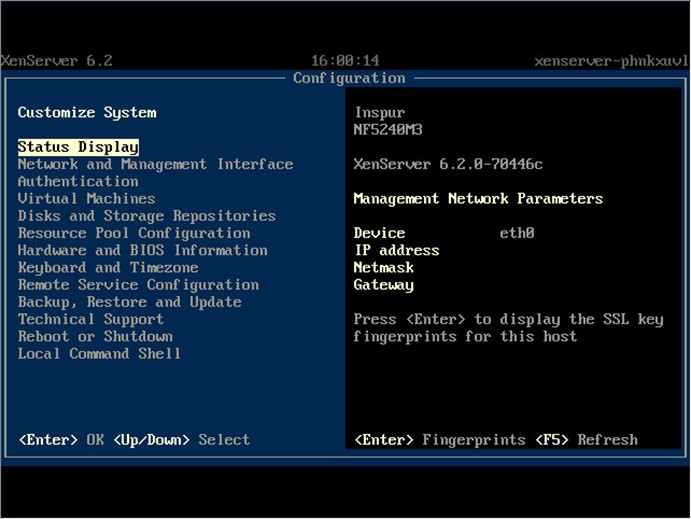Click the <Up/Down> Select hint
Image resolution: width=691 pixels, height=519 pixels.
coord(181,440)
